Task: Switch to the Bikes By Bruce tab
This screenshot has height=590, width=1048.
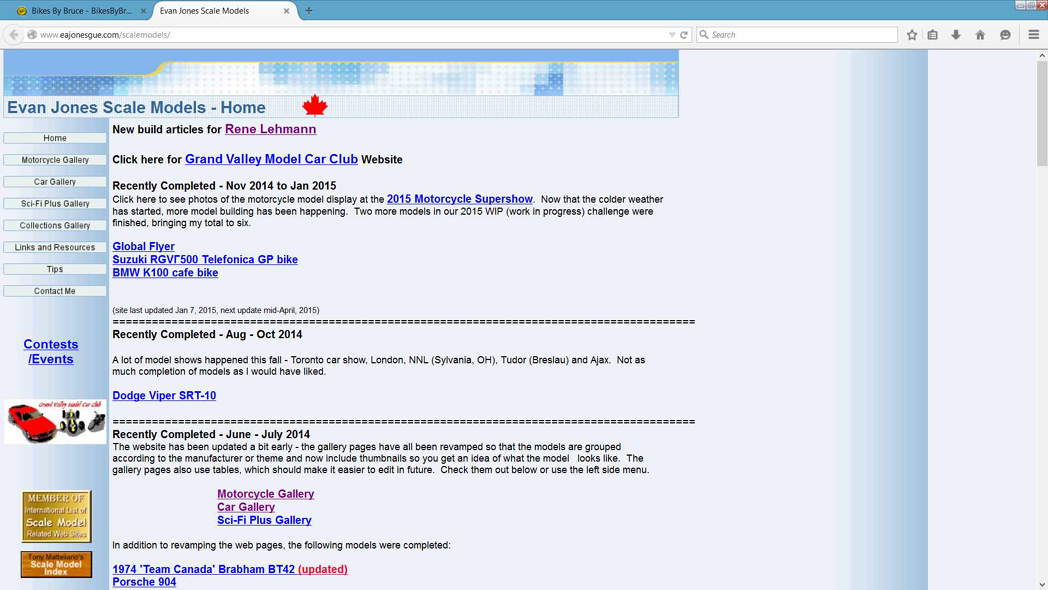Action: point(80,11)
